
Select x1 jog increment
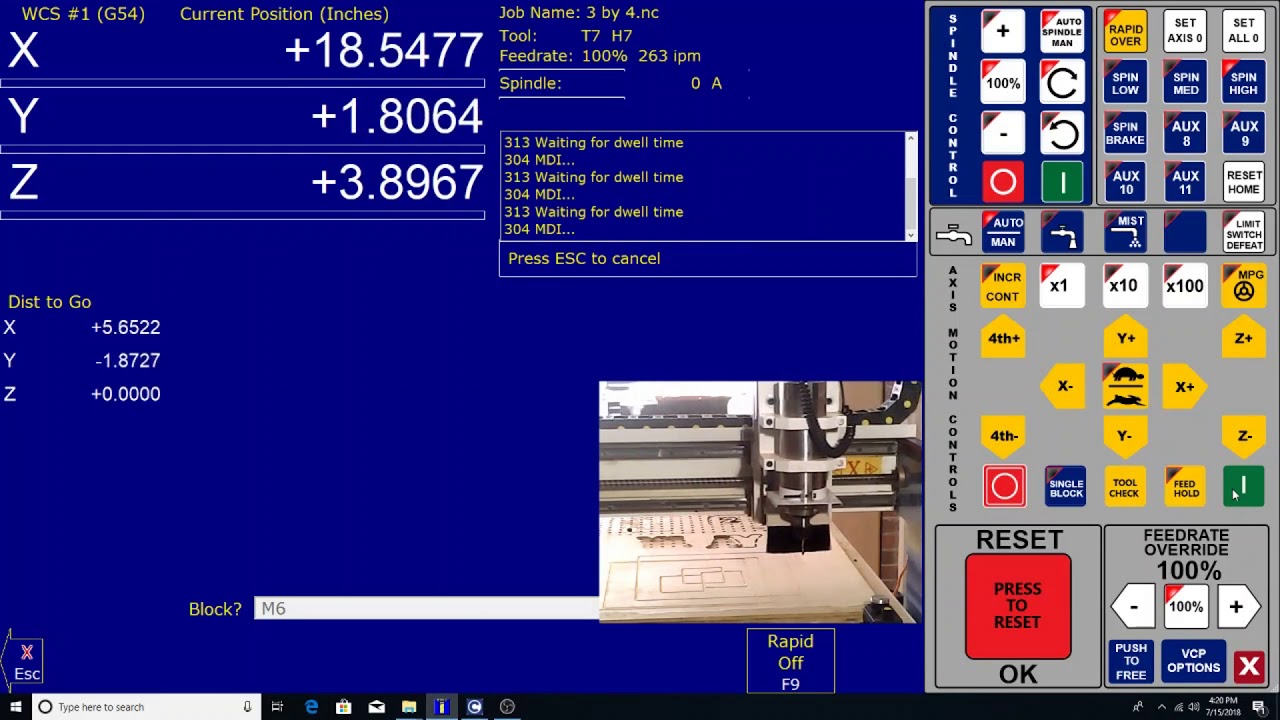1062,286
